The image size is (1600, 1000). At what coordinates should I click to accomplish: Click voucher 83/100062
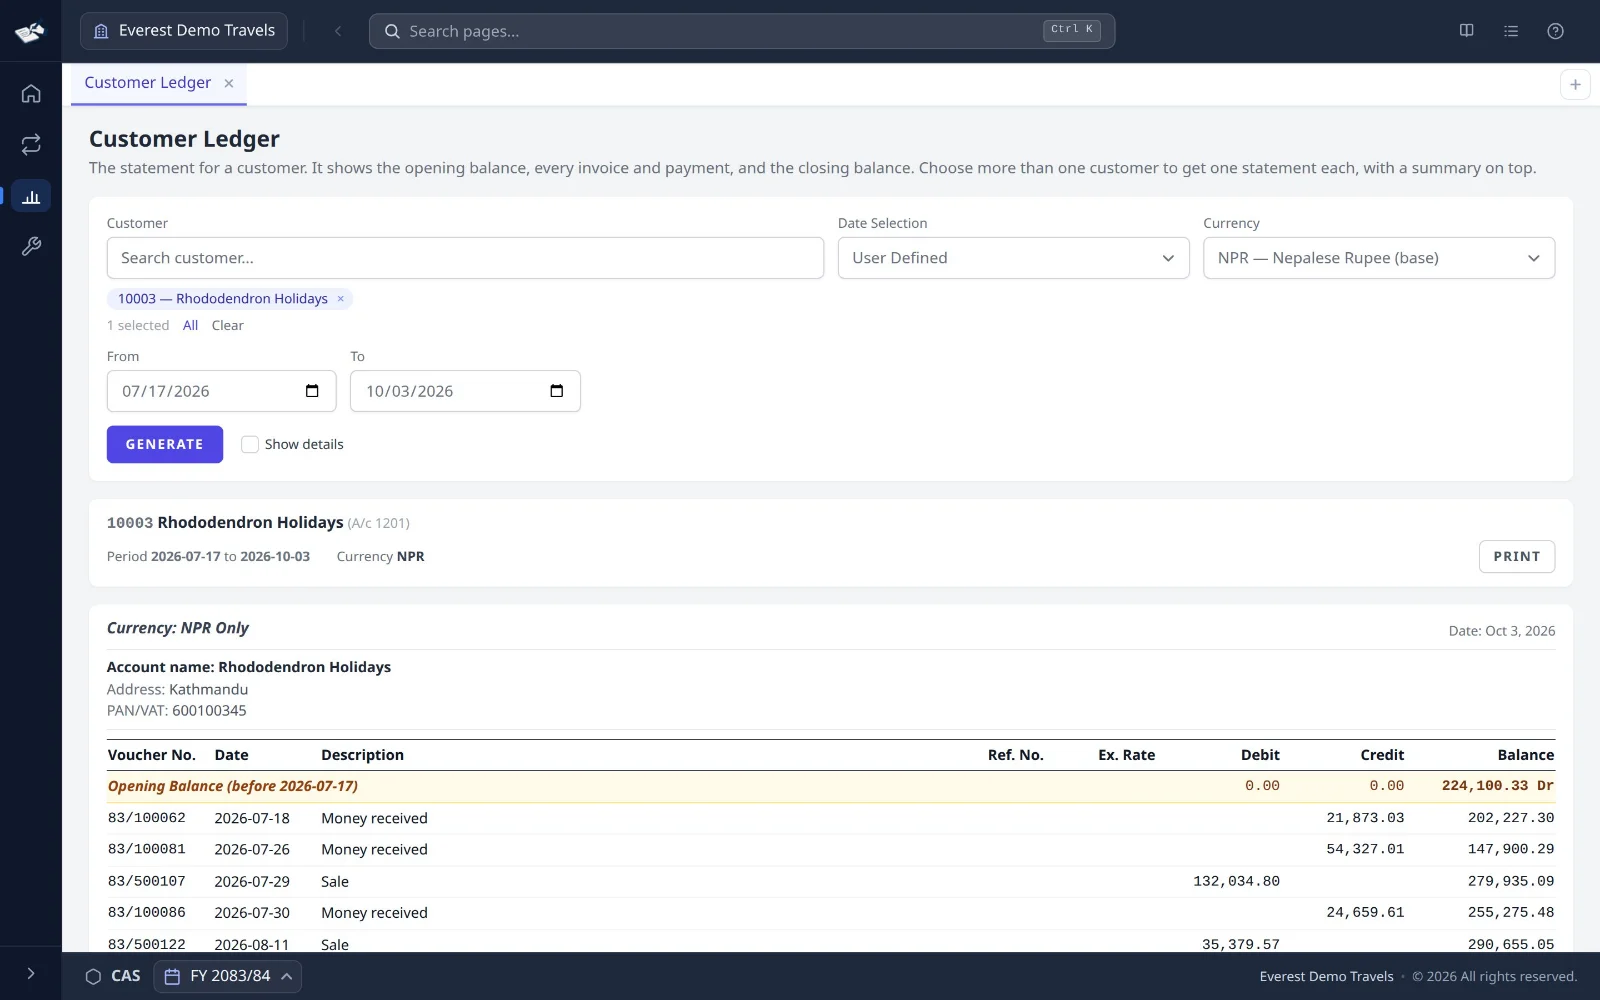147,818
